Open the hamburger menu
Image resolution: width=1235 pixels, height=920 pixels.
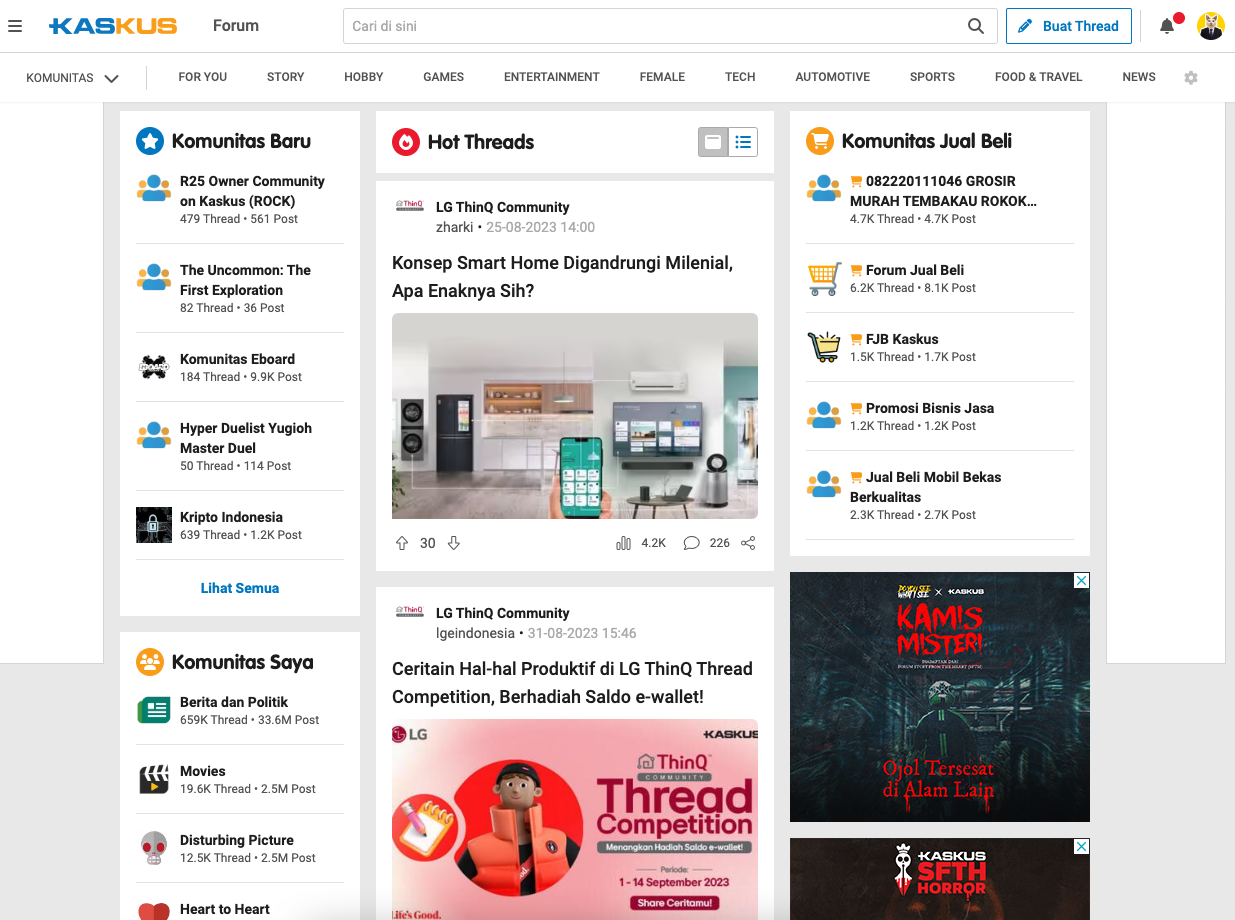tap(15, 26)
